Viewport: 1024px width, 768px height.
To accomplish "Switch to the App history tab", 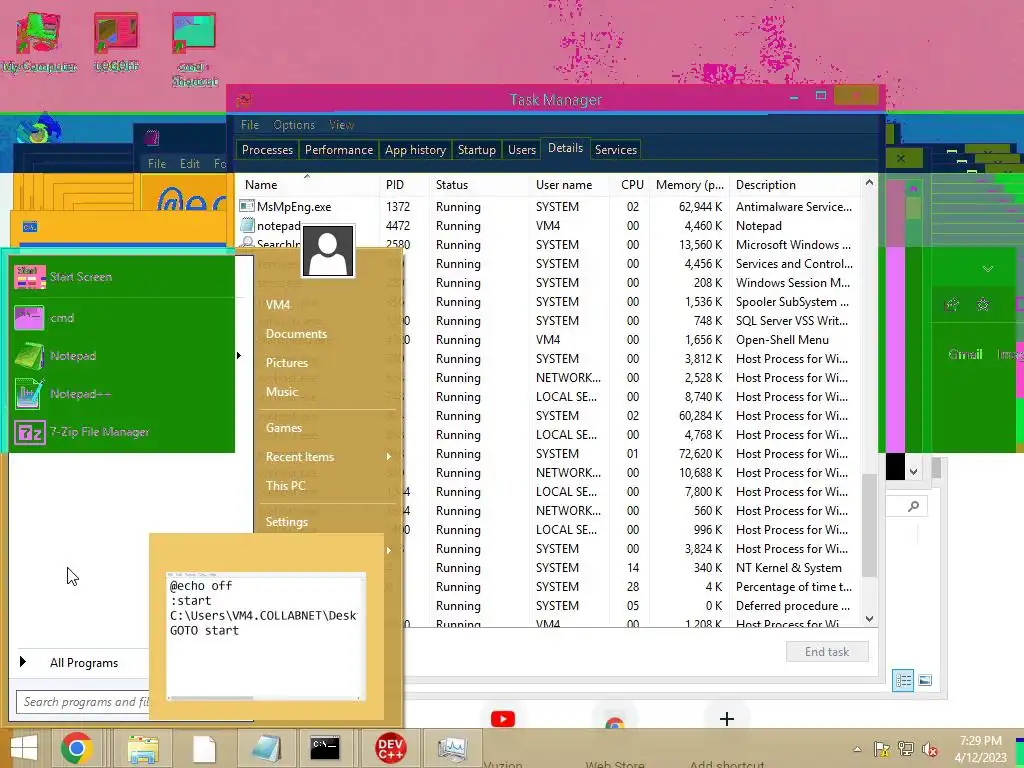I will [x=415, y=150].
